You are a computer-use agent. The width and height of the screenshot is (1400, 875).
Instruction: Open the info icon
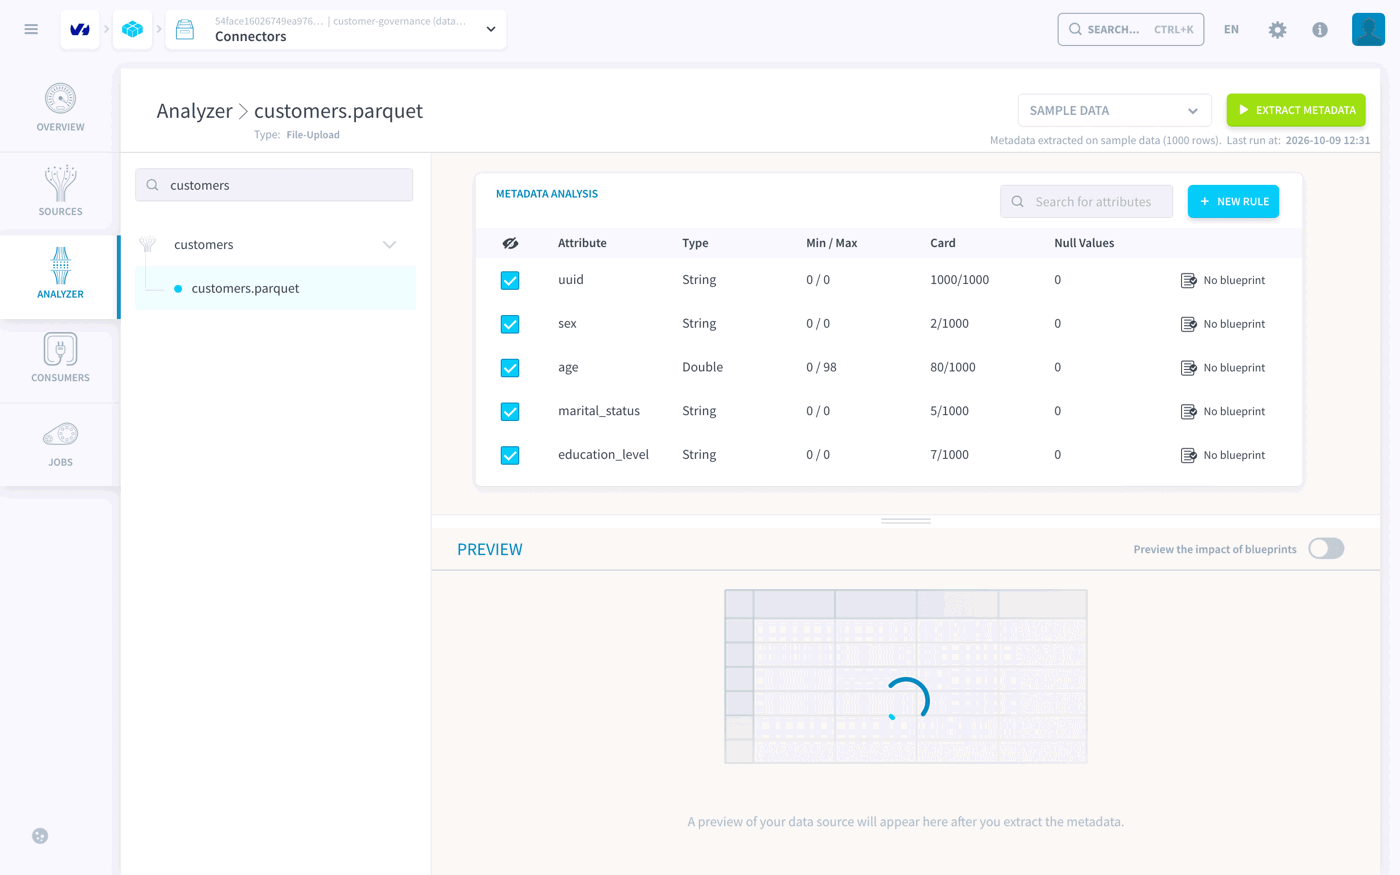1320,30
